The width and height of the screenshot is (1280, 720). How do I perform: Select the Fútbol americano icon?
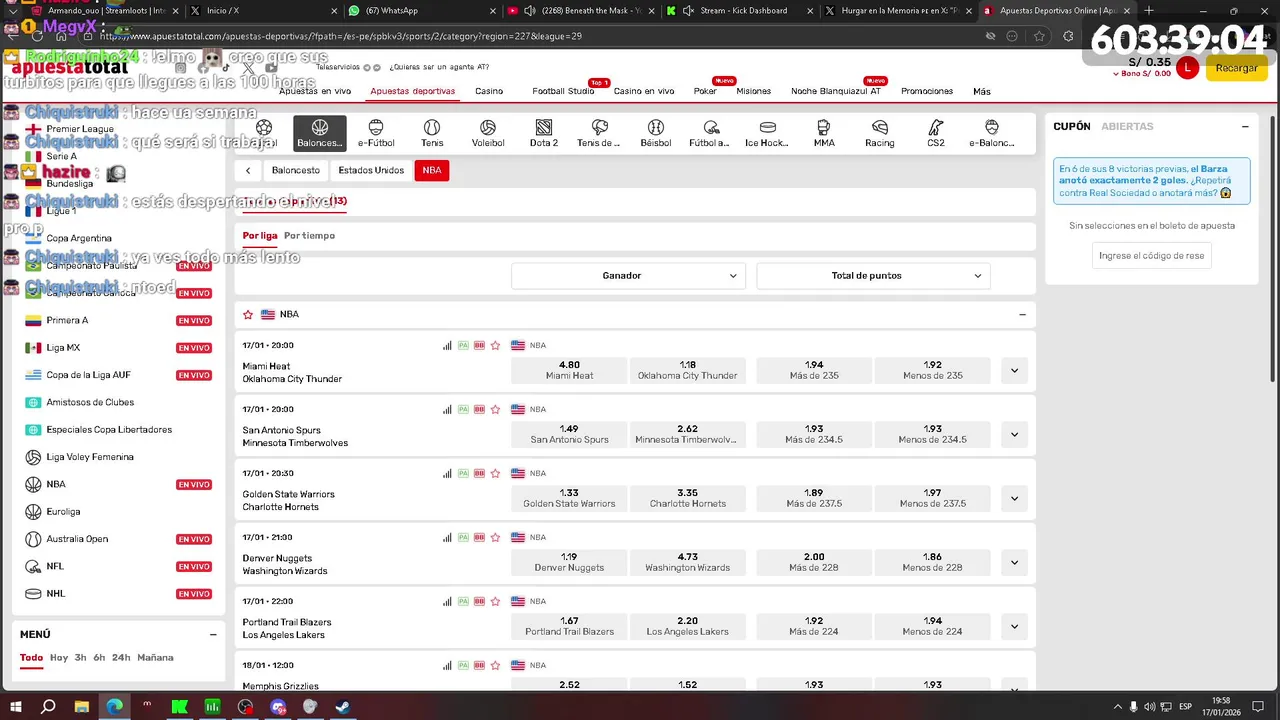click(710, 133)
